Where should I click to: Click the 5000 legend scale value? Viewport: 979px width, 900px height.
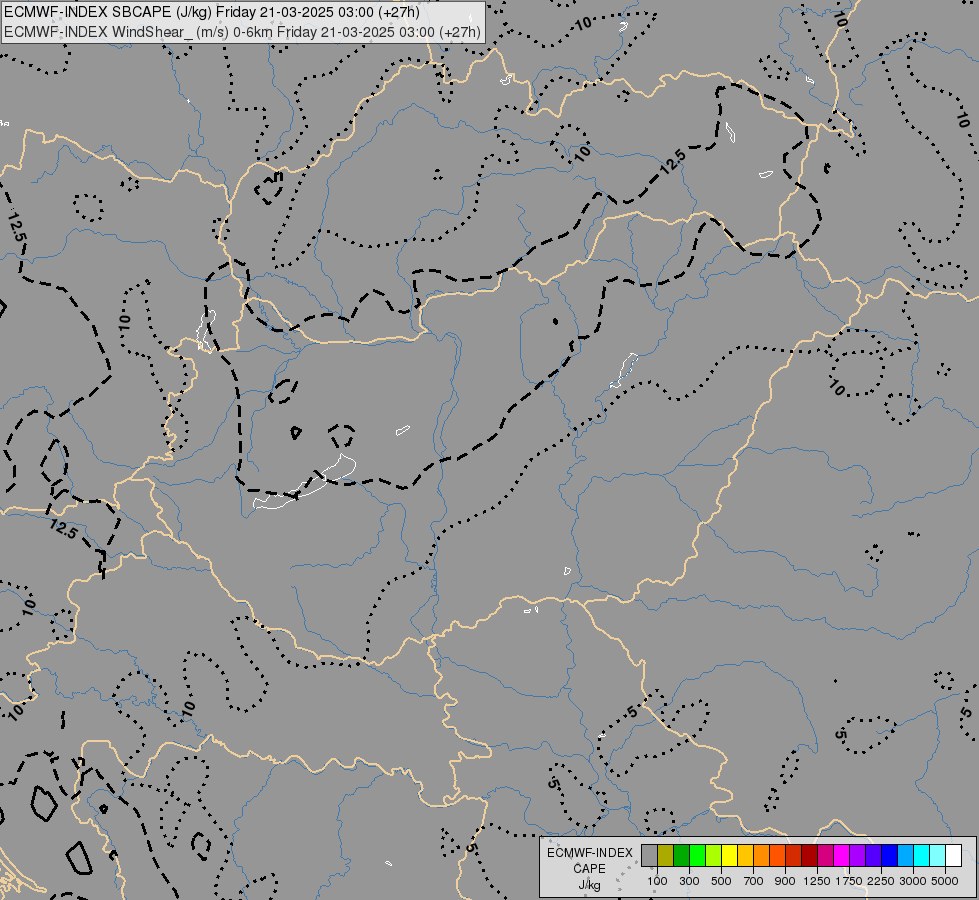click(945, 881)
